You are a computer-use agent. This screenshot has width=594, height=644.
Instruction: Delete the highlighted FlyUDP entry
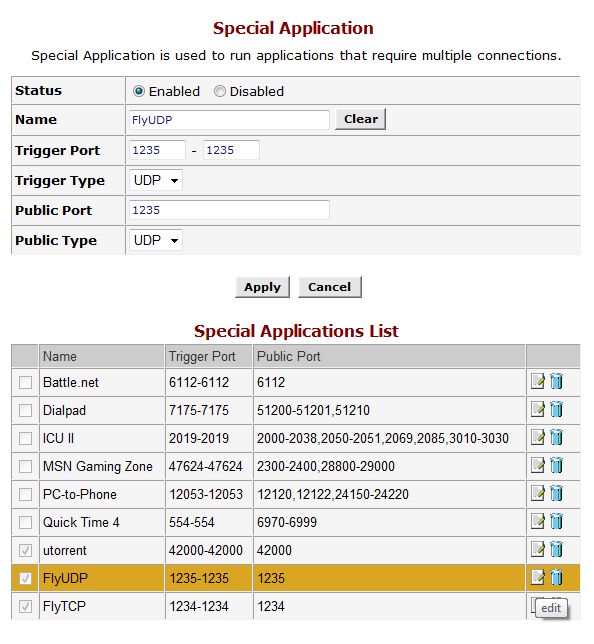556,577
